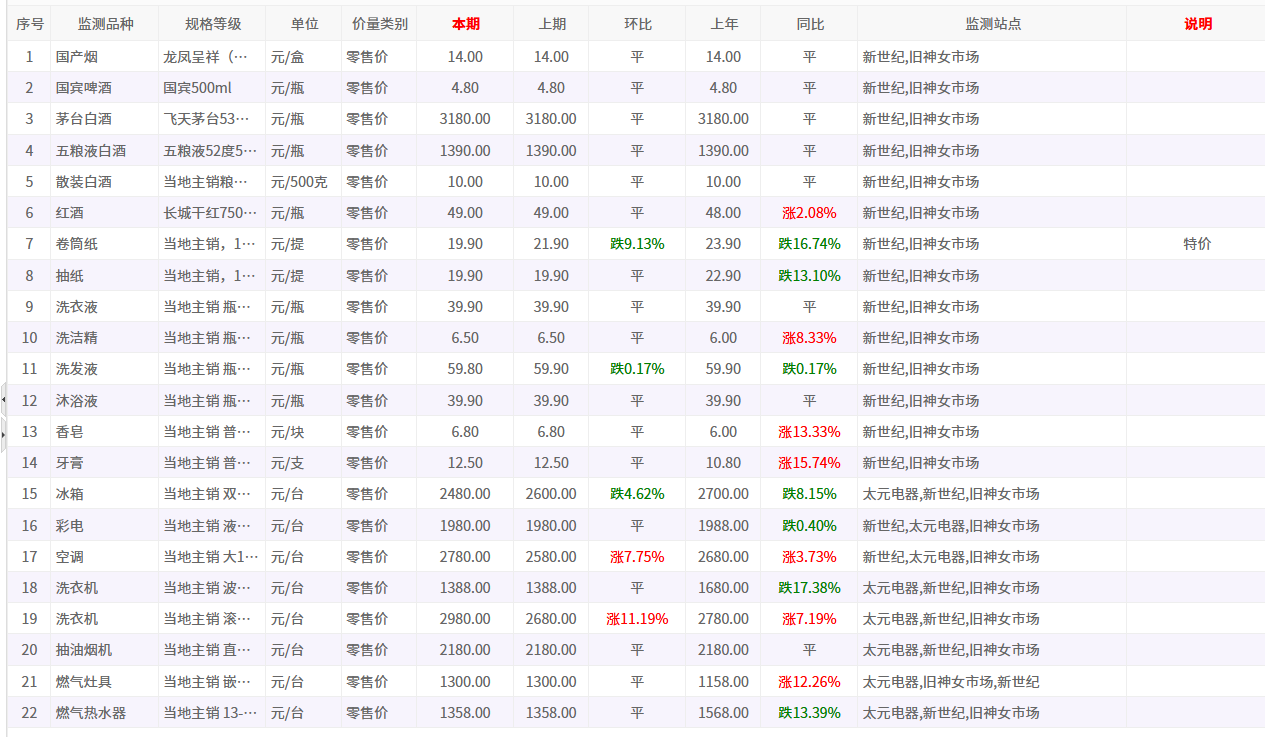The width and height of the screenshot is (1265, 737).
Task: Click the 上期 column header
Action: [551, 24]
